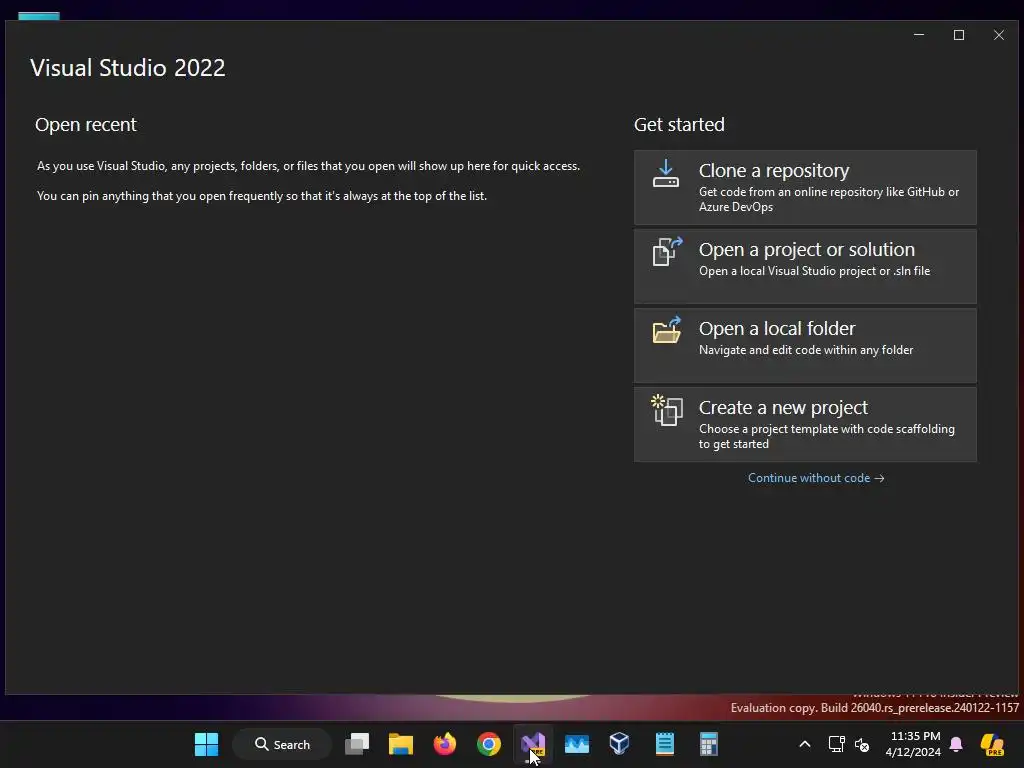
Task: Click the Clone a repository download icon
Action: [x=665, y=173]
